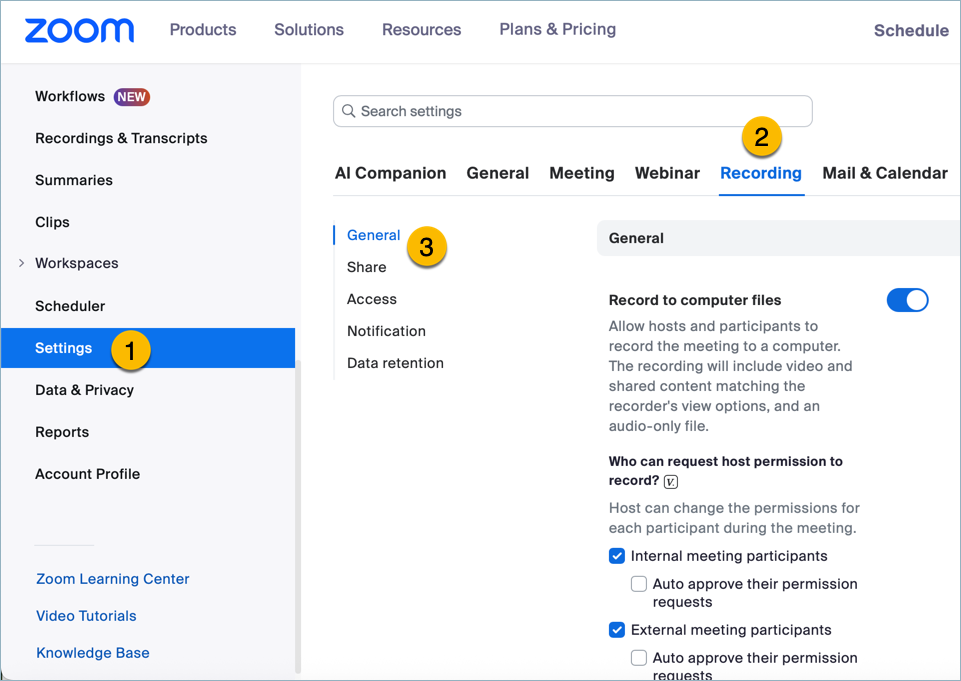The height and width of the screenshot is (681, 961).
Task: Select General in the recording section list
Action: pyautogui.click(x=373, y=235)
